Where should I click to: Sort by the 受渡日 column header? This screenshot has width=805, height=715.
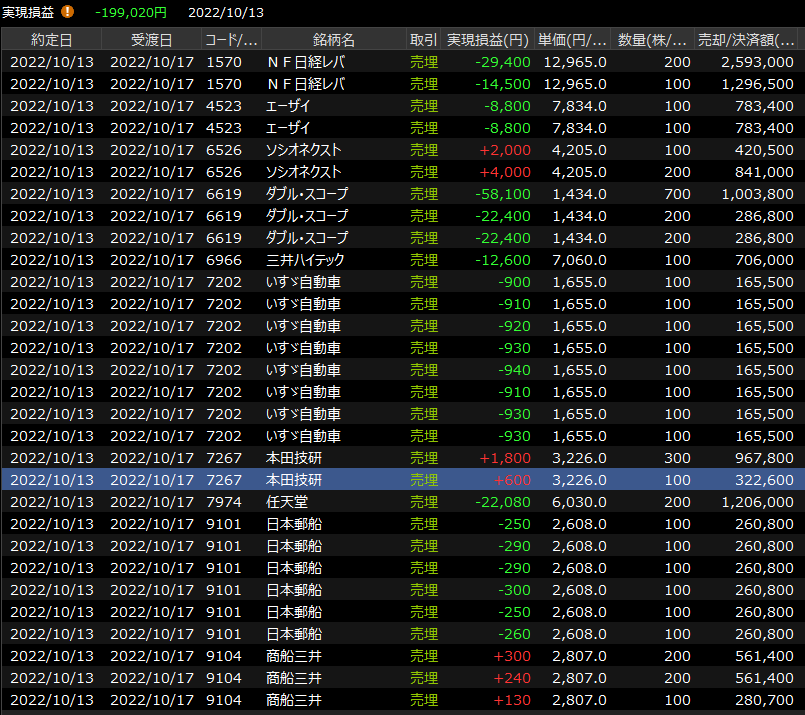151,40
